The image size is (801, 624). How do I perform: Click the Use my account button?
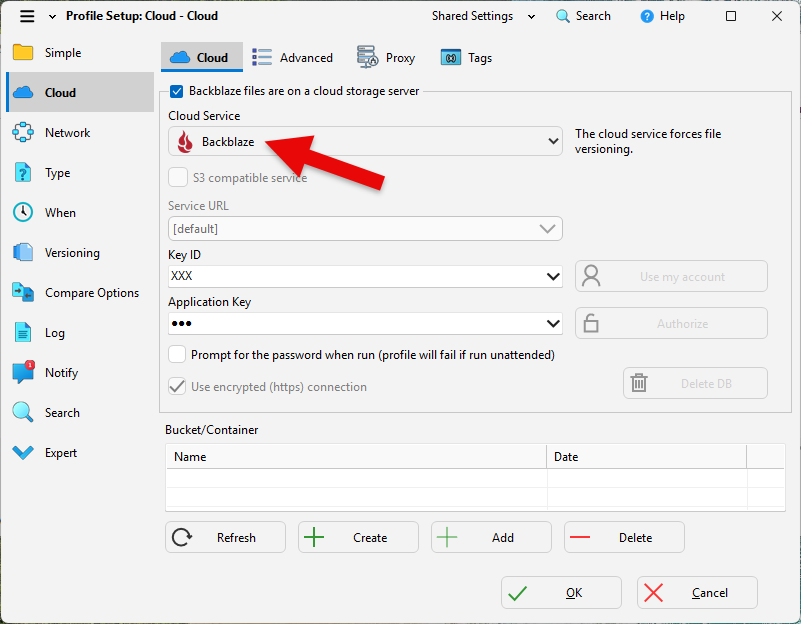click(671, 276)
